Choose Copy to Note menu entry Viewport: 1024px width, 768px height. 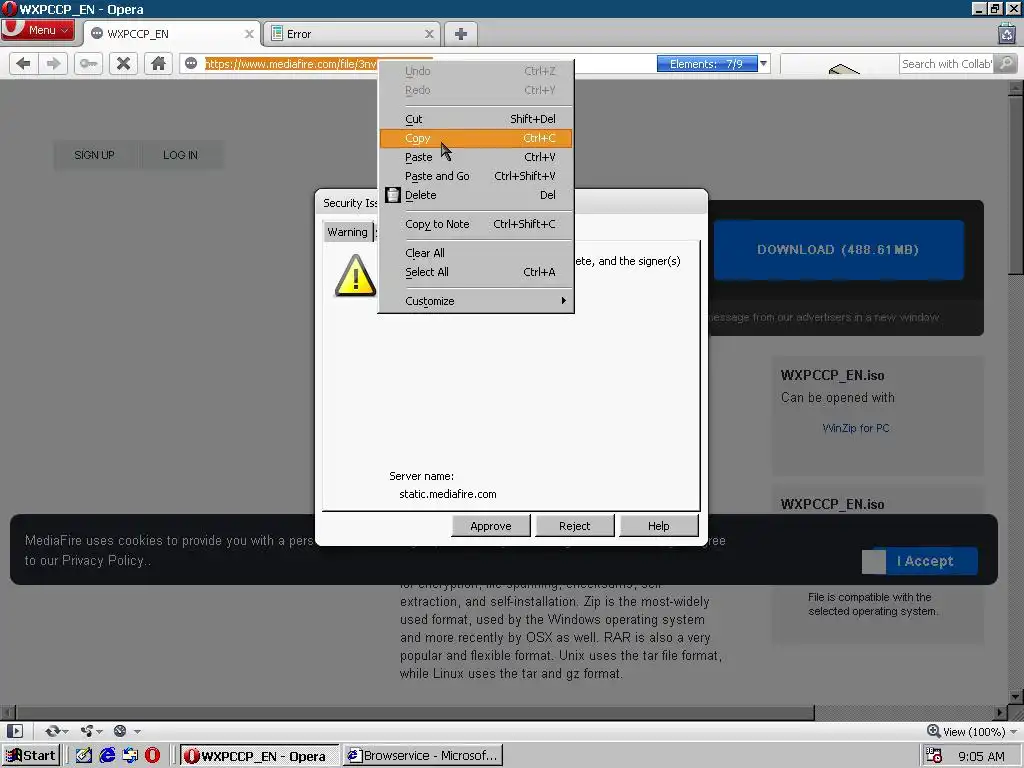[475, 224]
